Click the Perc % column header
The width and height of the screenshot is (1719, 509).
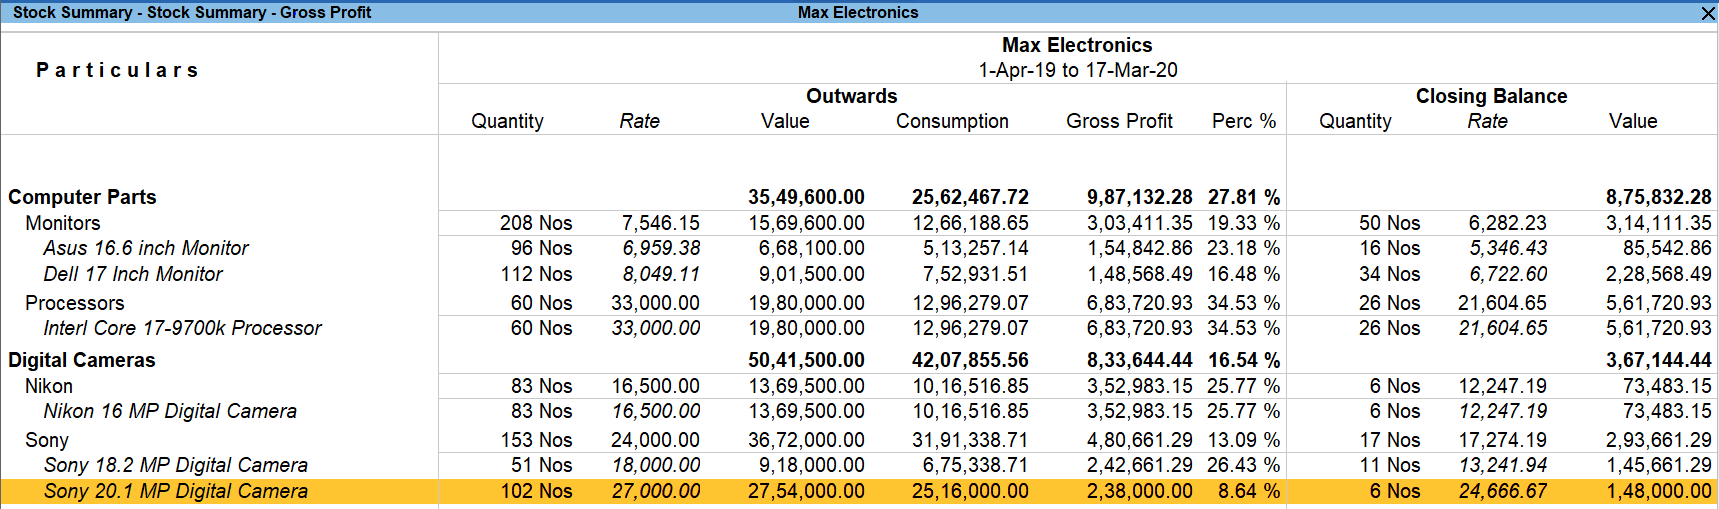[x=1244, y=121]
